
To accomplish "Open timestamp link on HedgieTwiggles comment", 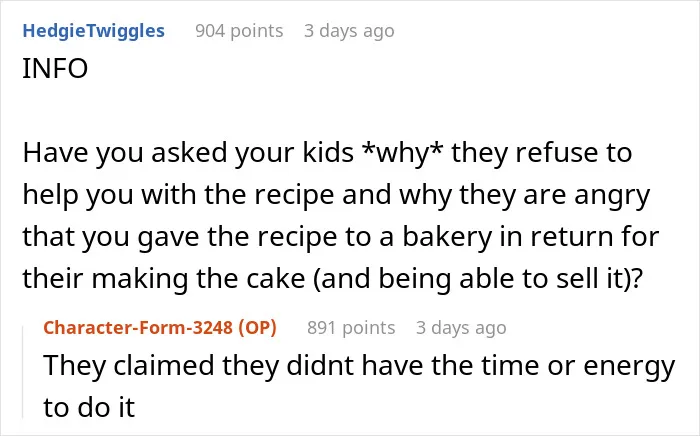I will 349,31.
